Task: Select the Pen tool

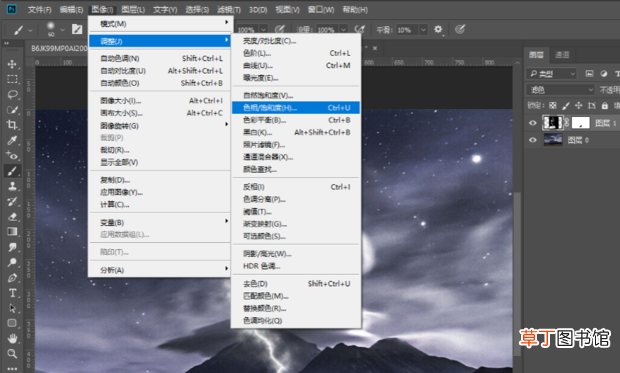Action: pos(12,278)
